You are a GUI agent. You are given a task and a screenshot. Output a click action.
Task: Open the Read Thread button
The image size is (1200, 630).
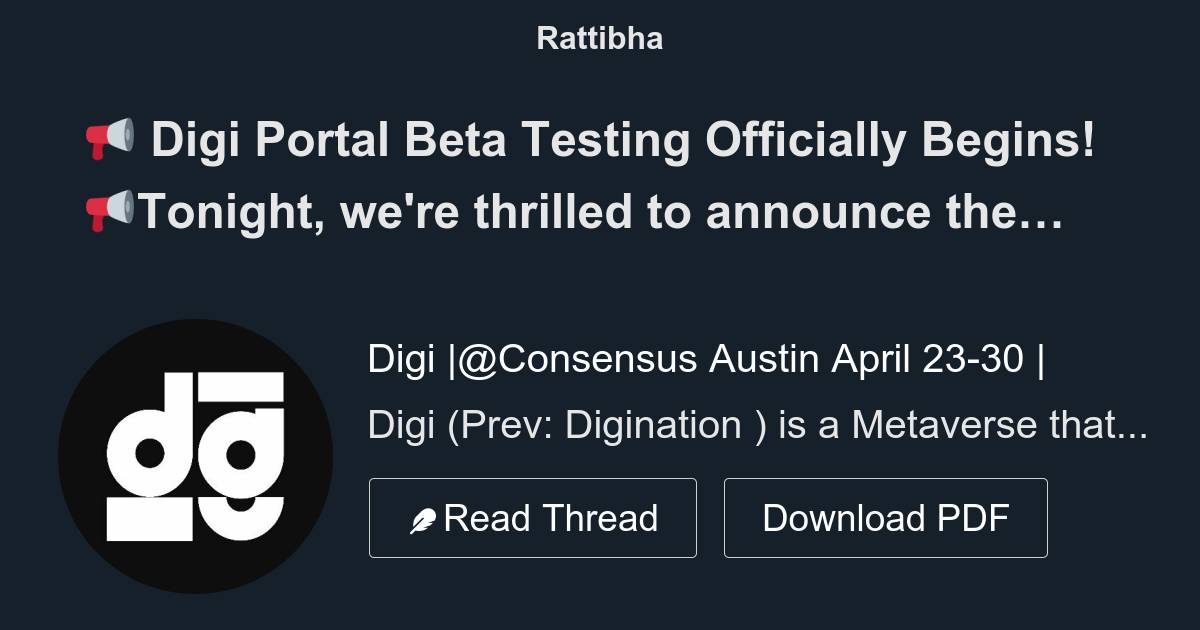coord(533,518)
